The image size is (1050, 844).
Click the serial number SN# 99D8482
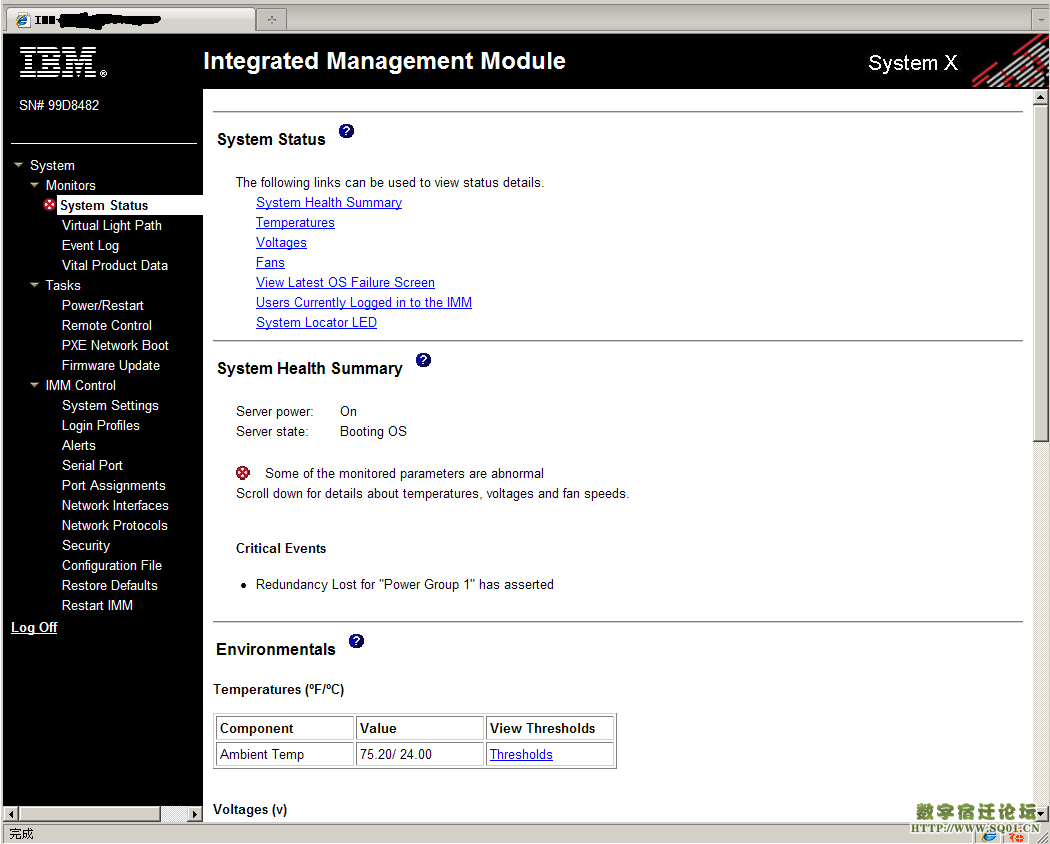pyautogui.click(x=59, y=105)
